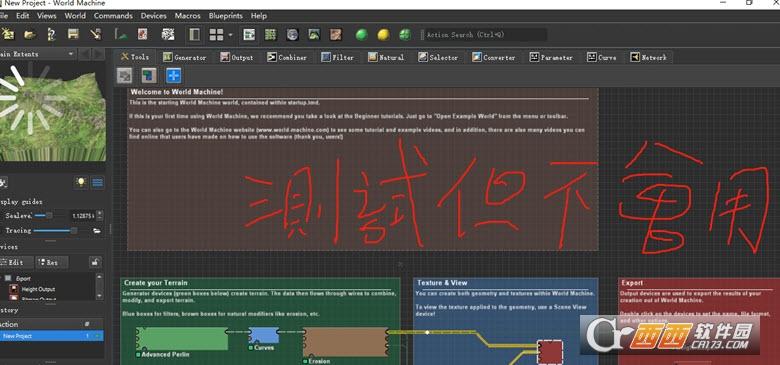The height and width of the screenshot is (365, 780).
Task: Click the Sealevel value stepper arrows
Action: pos(100,216)
